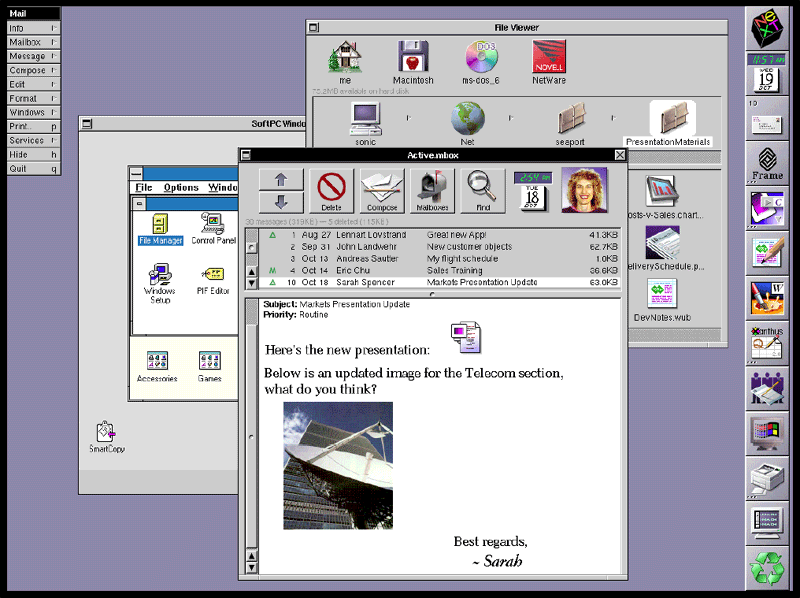Select the NetWare icon in File Viewer
800x598 pixels.
point(549,62)
